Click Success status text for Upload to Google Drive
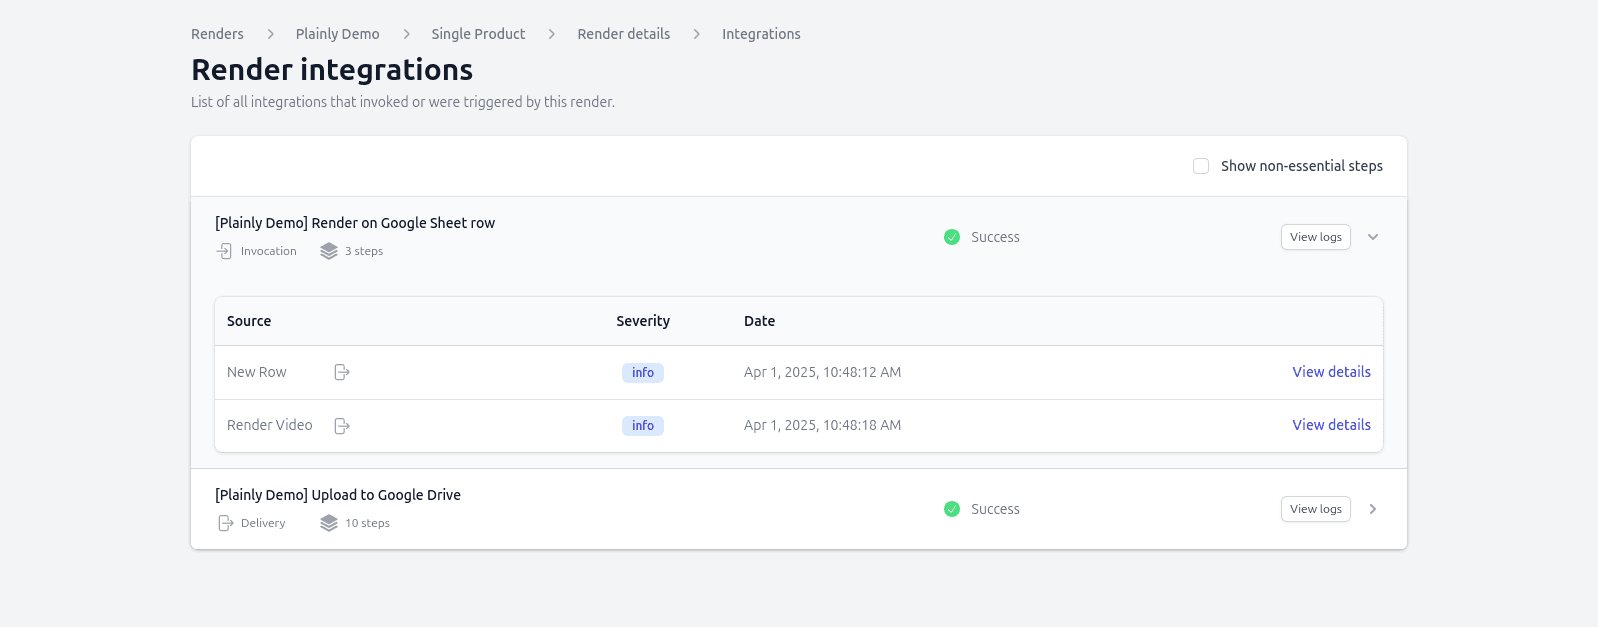The height and width of the screenshot is (627, 1598). [x=995, y=509]
